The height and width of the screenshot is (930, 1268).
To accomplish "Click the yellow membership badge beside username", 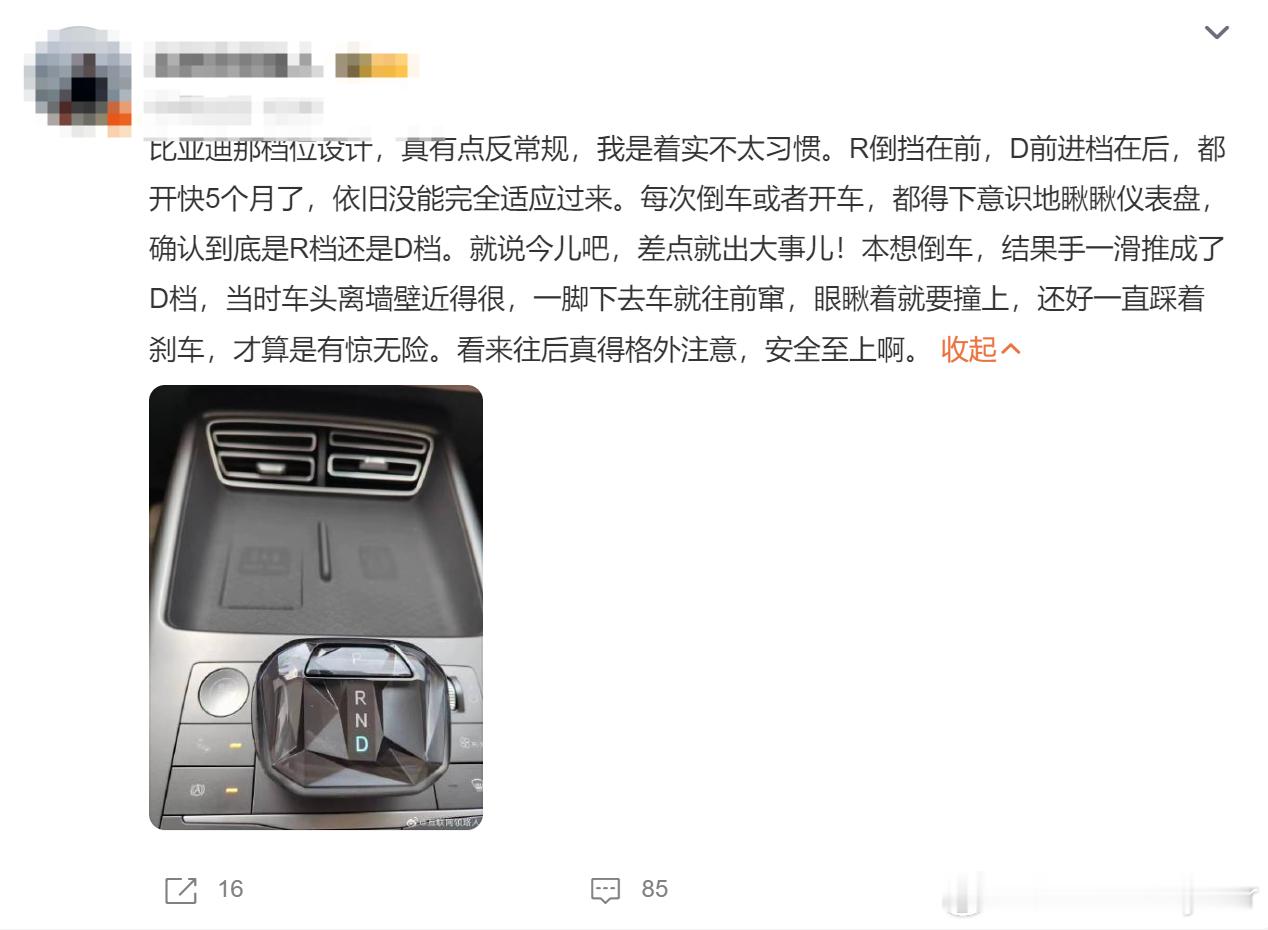I will pos(372,65).
